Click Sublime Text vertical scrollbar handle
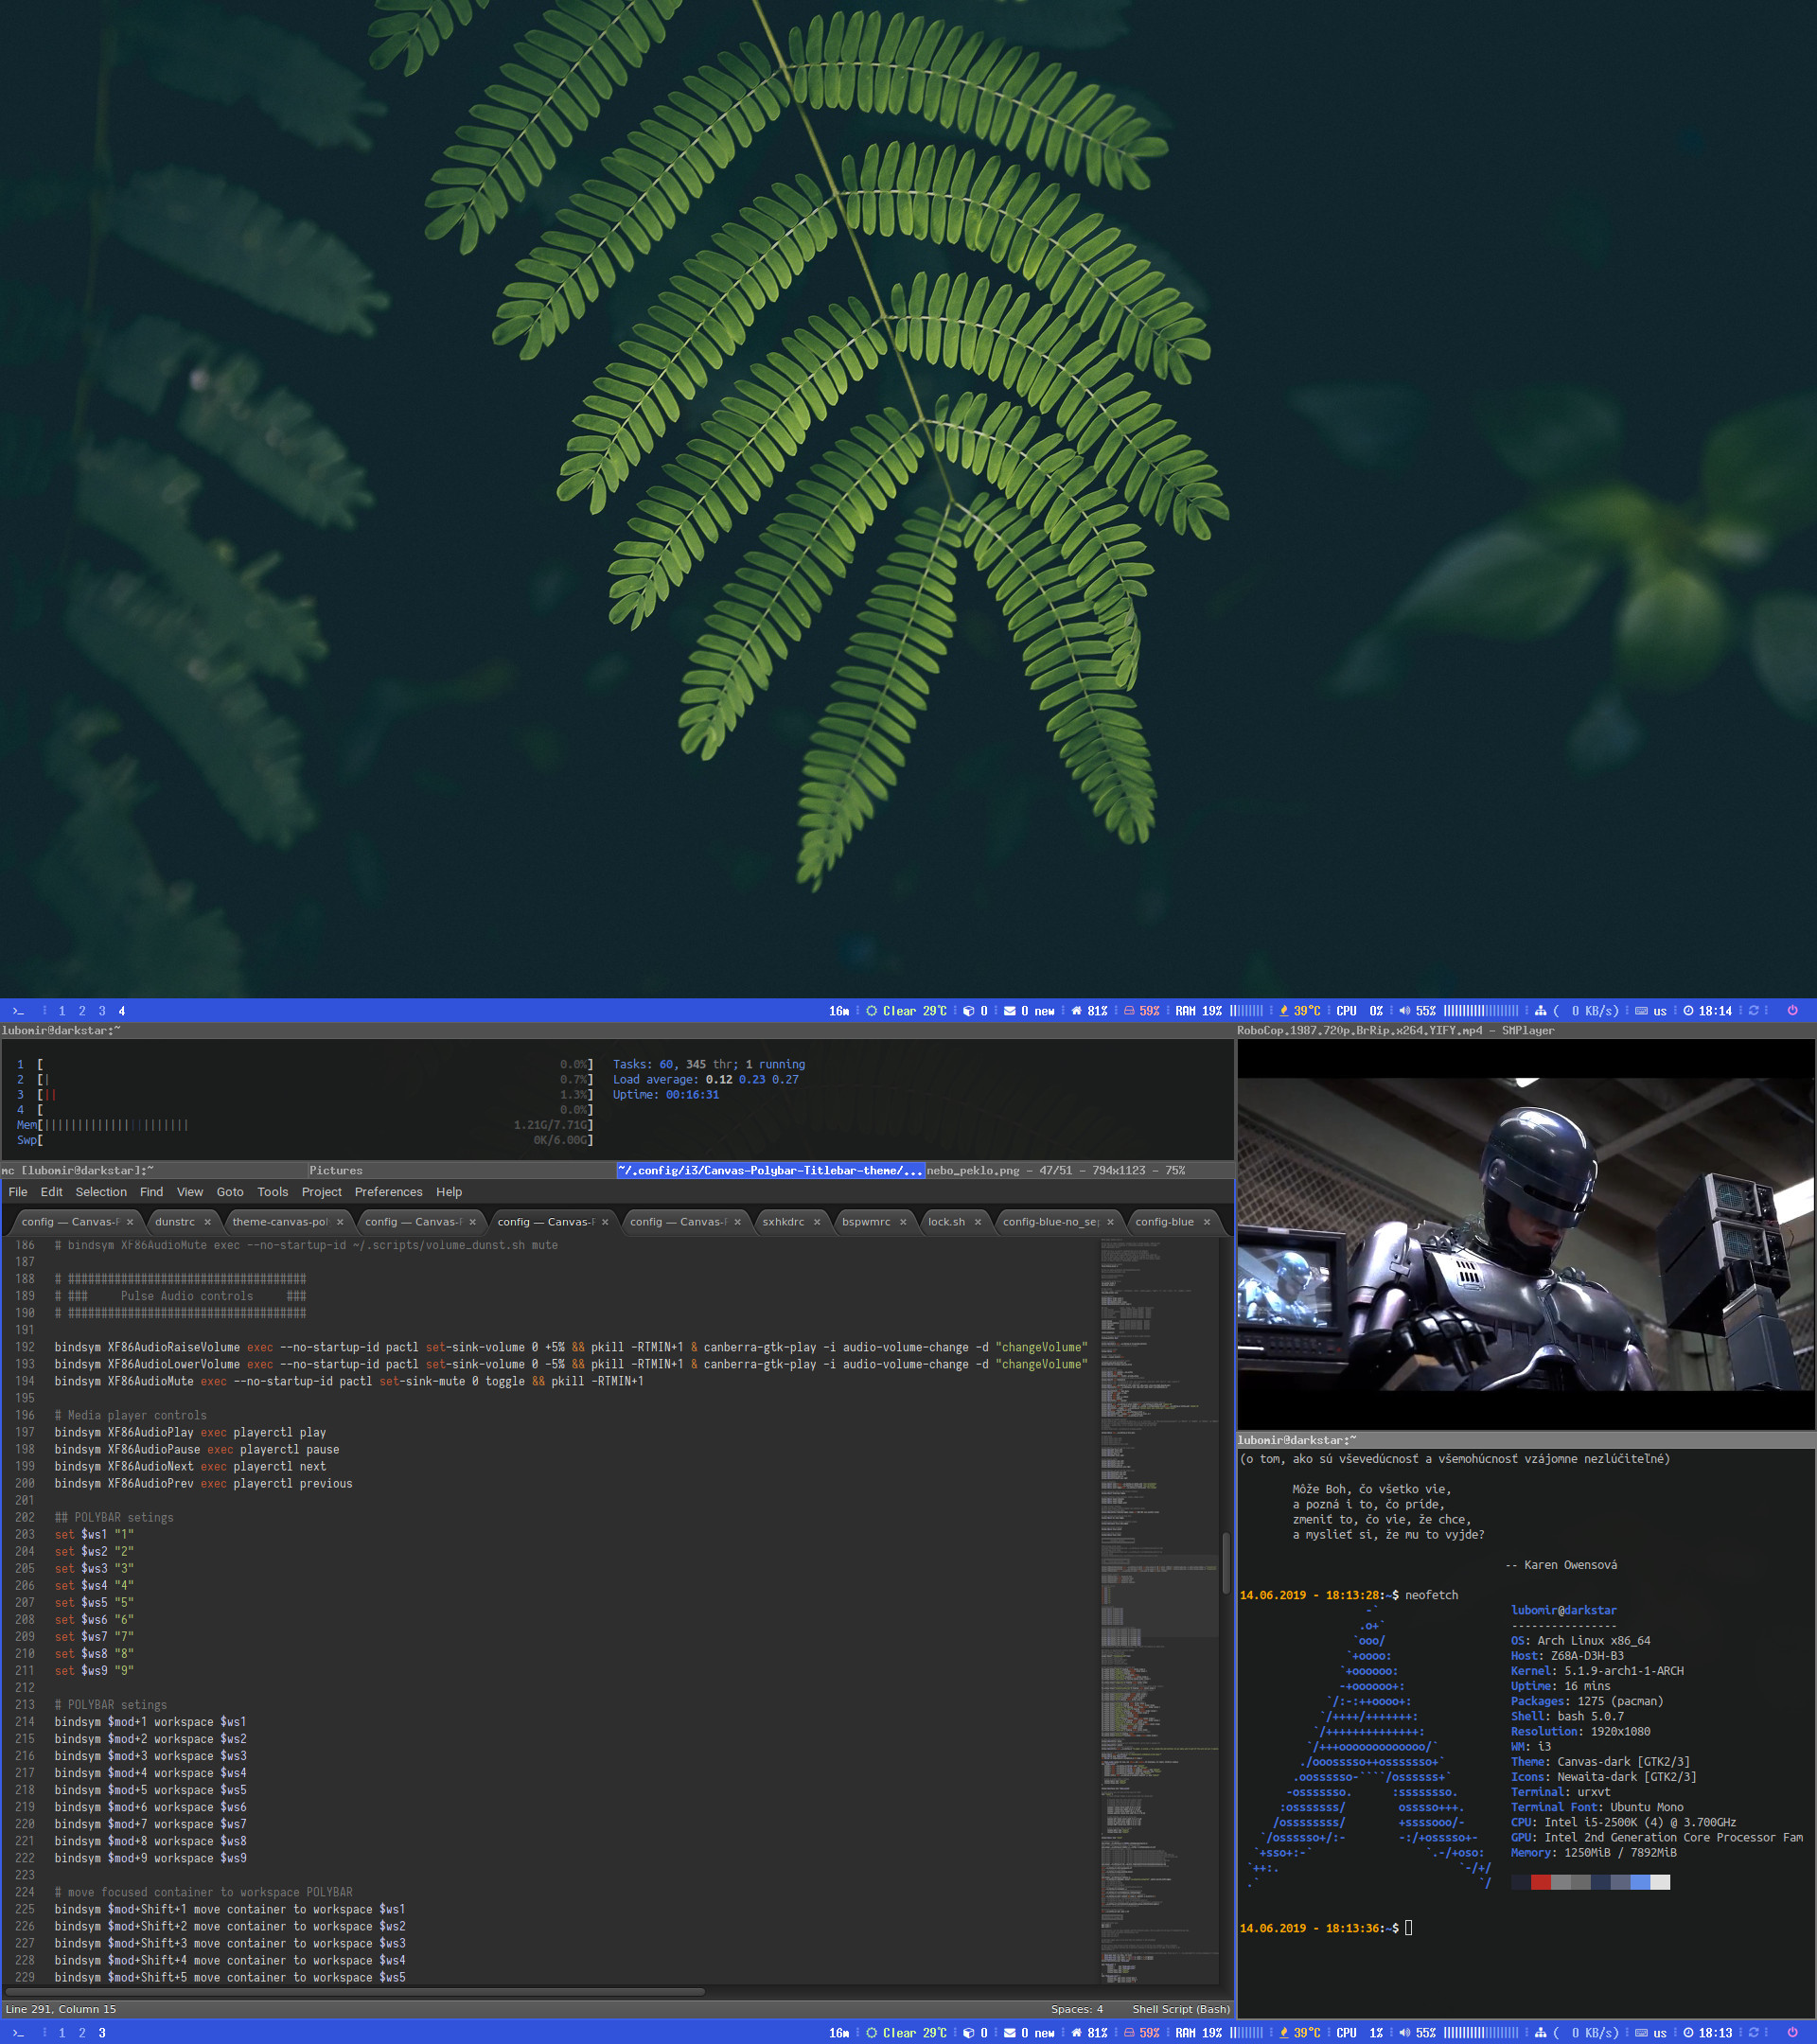This screenshot has height=2044, width=1817. [1226, 1563]
